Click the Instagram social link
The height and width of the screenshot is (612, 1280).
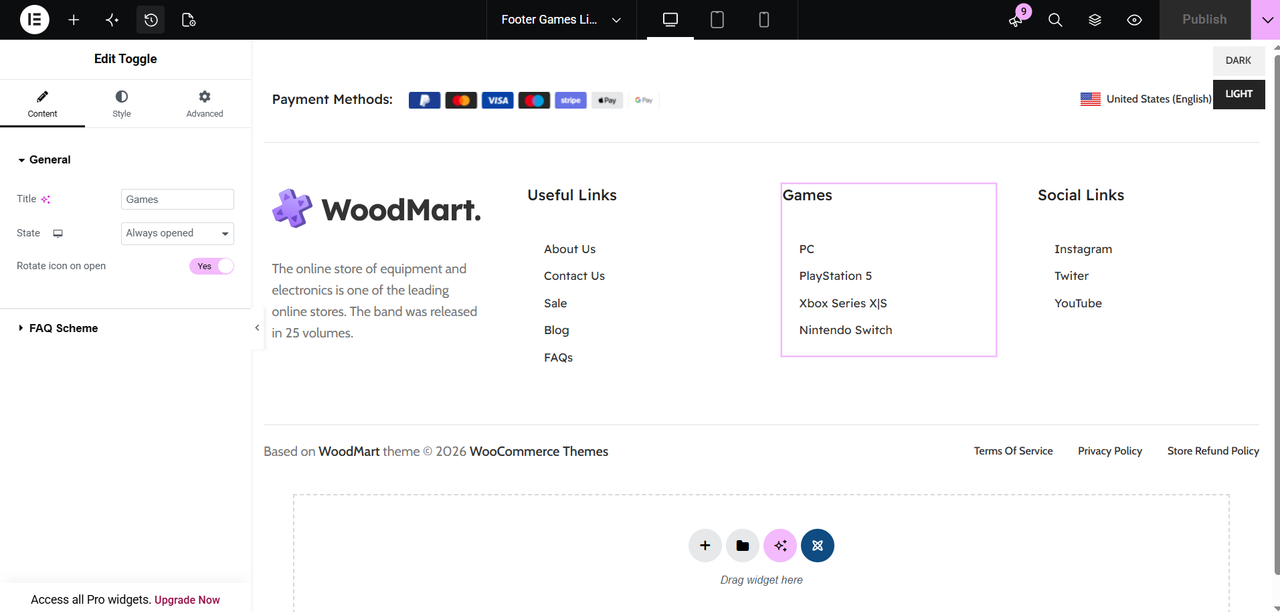point(1083,249)
